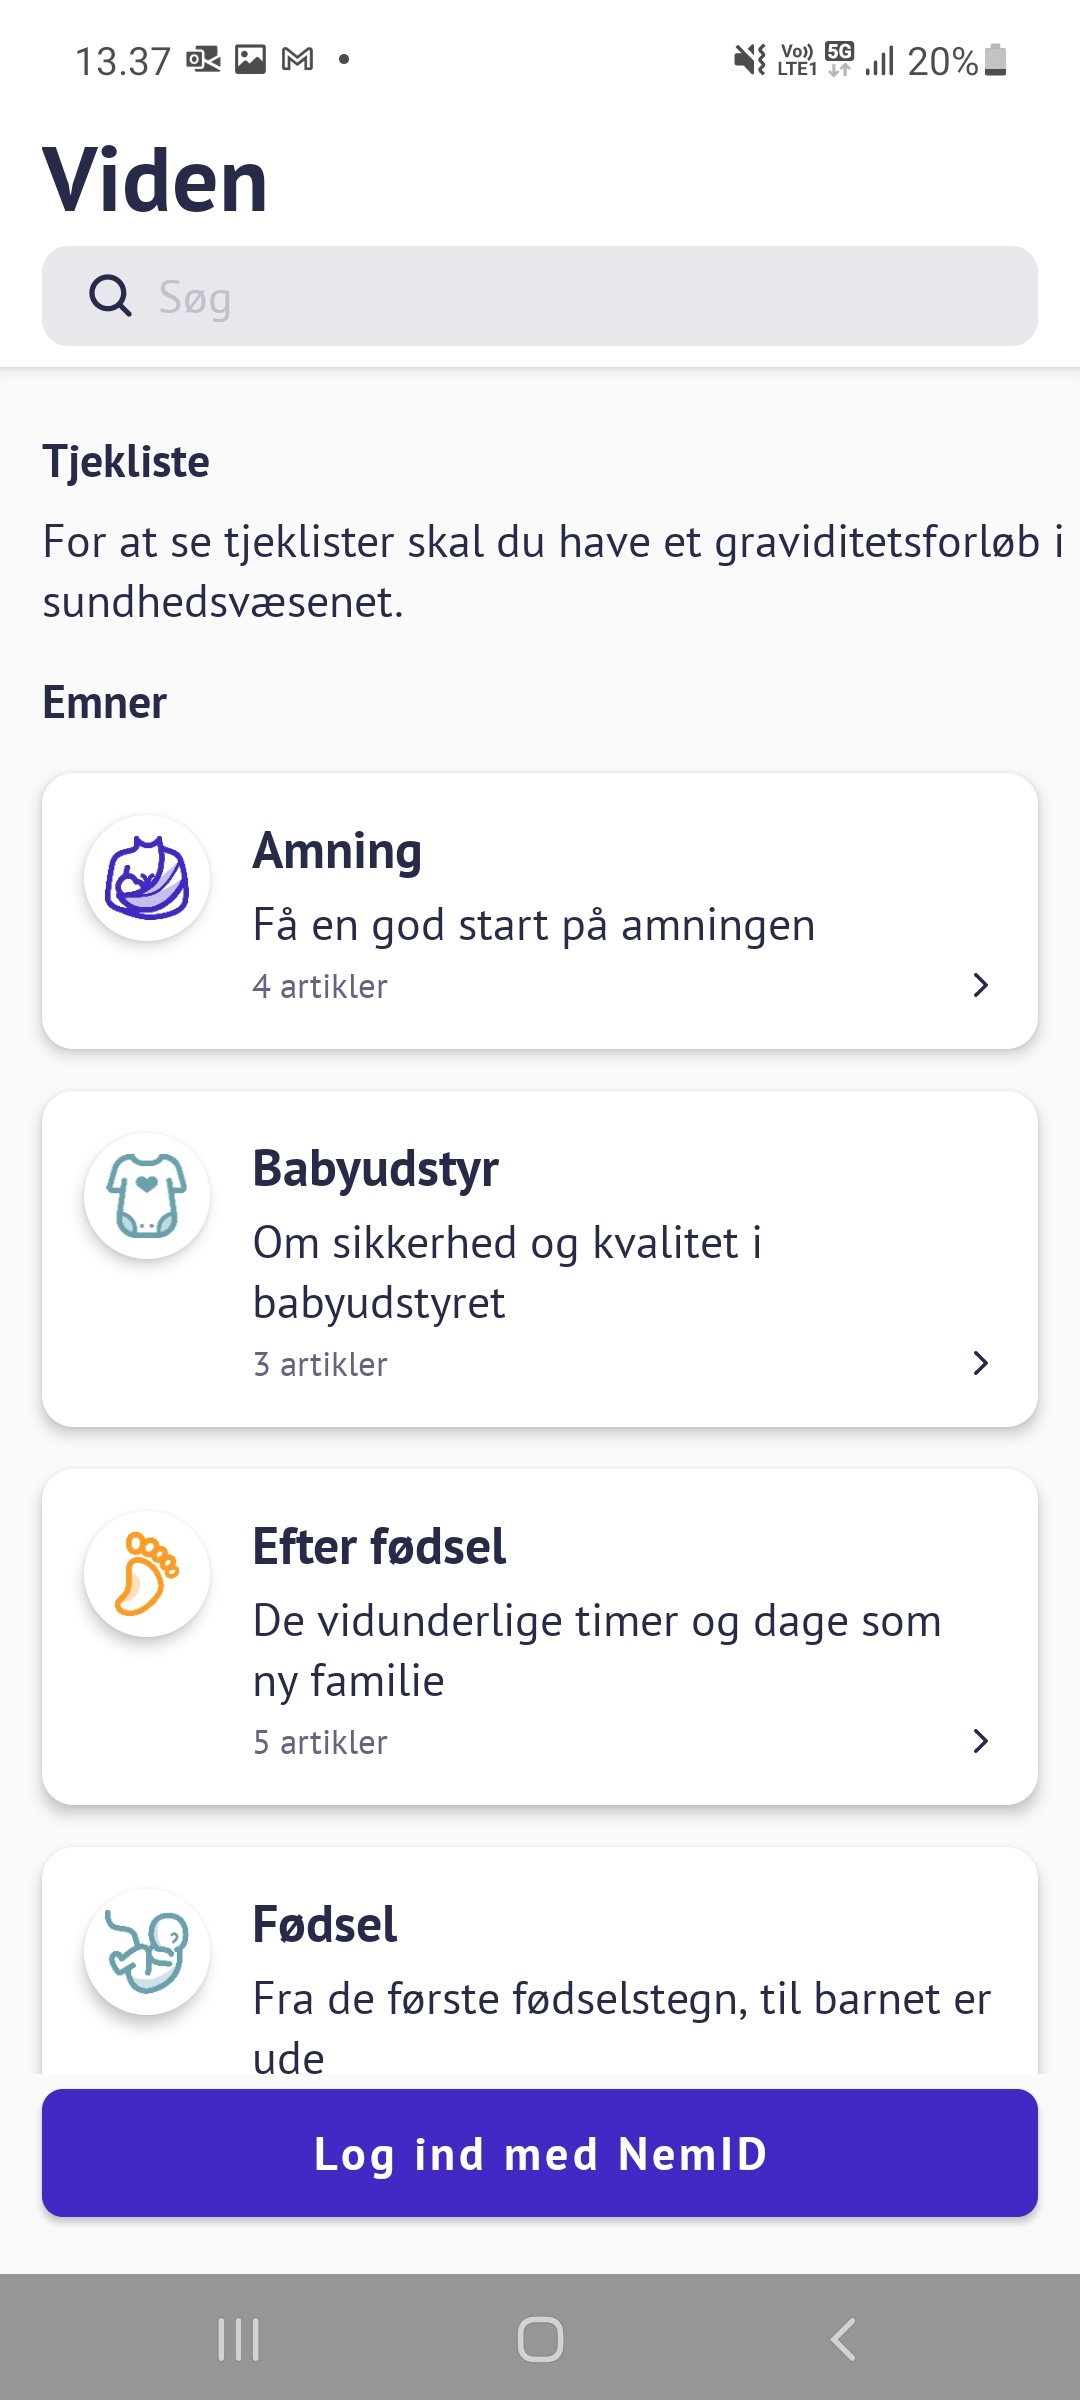Open the recent apps navigation icon
The image size is (1080, 2400).
tap(238, 2340)
